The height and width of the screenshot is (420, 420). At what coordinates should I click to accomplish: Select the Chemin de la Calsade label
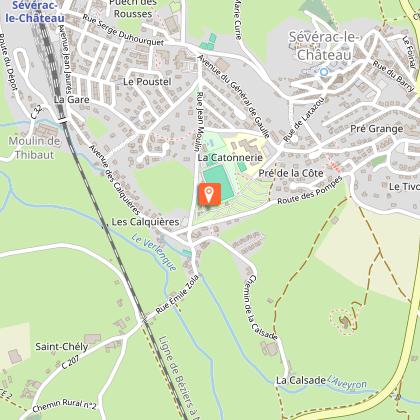coord(261,307)
